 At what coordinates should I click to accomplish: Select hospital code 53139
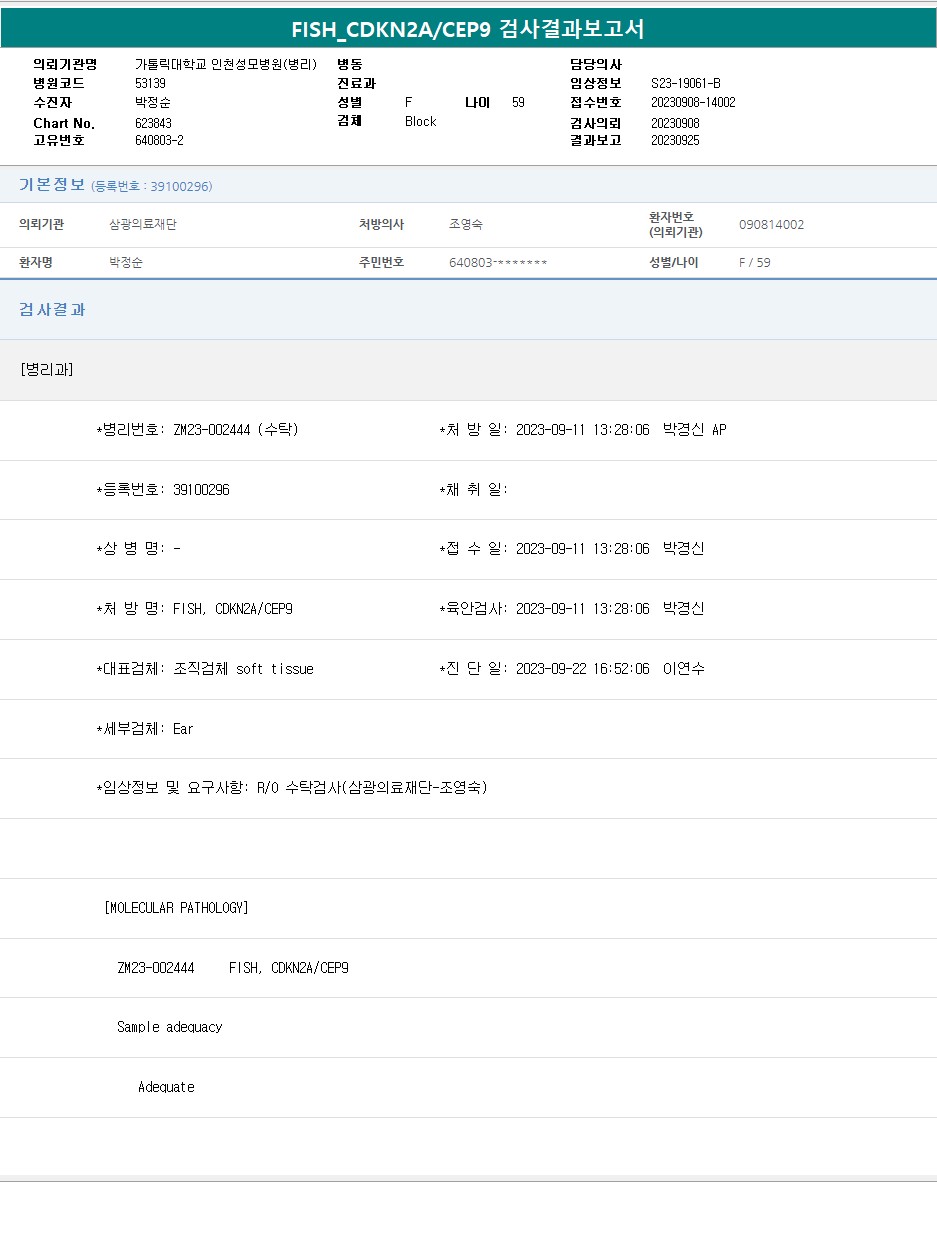150,84
